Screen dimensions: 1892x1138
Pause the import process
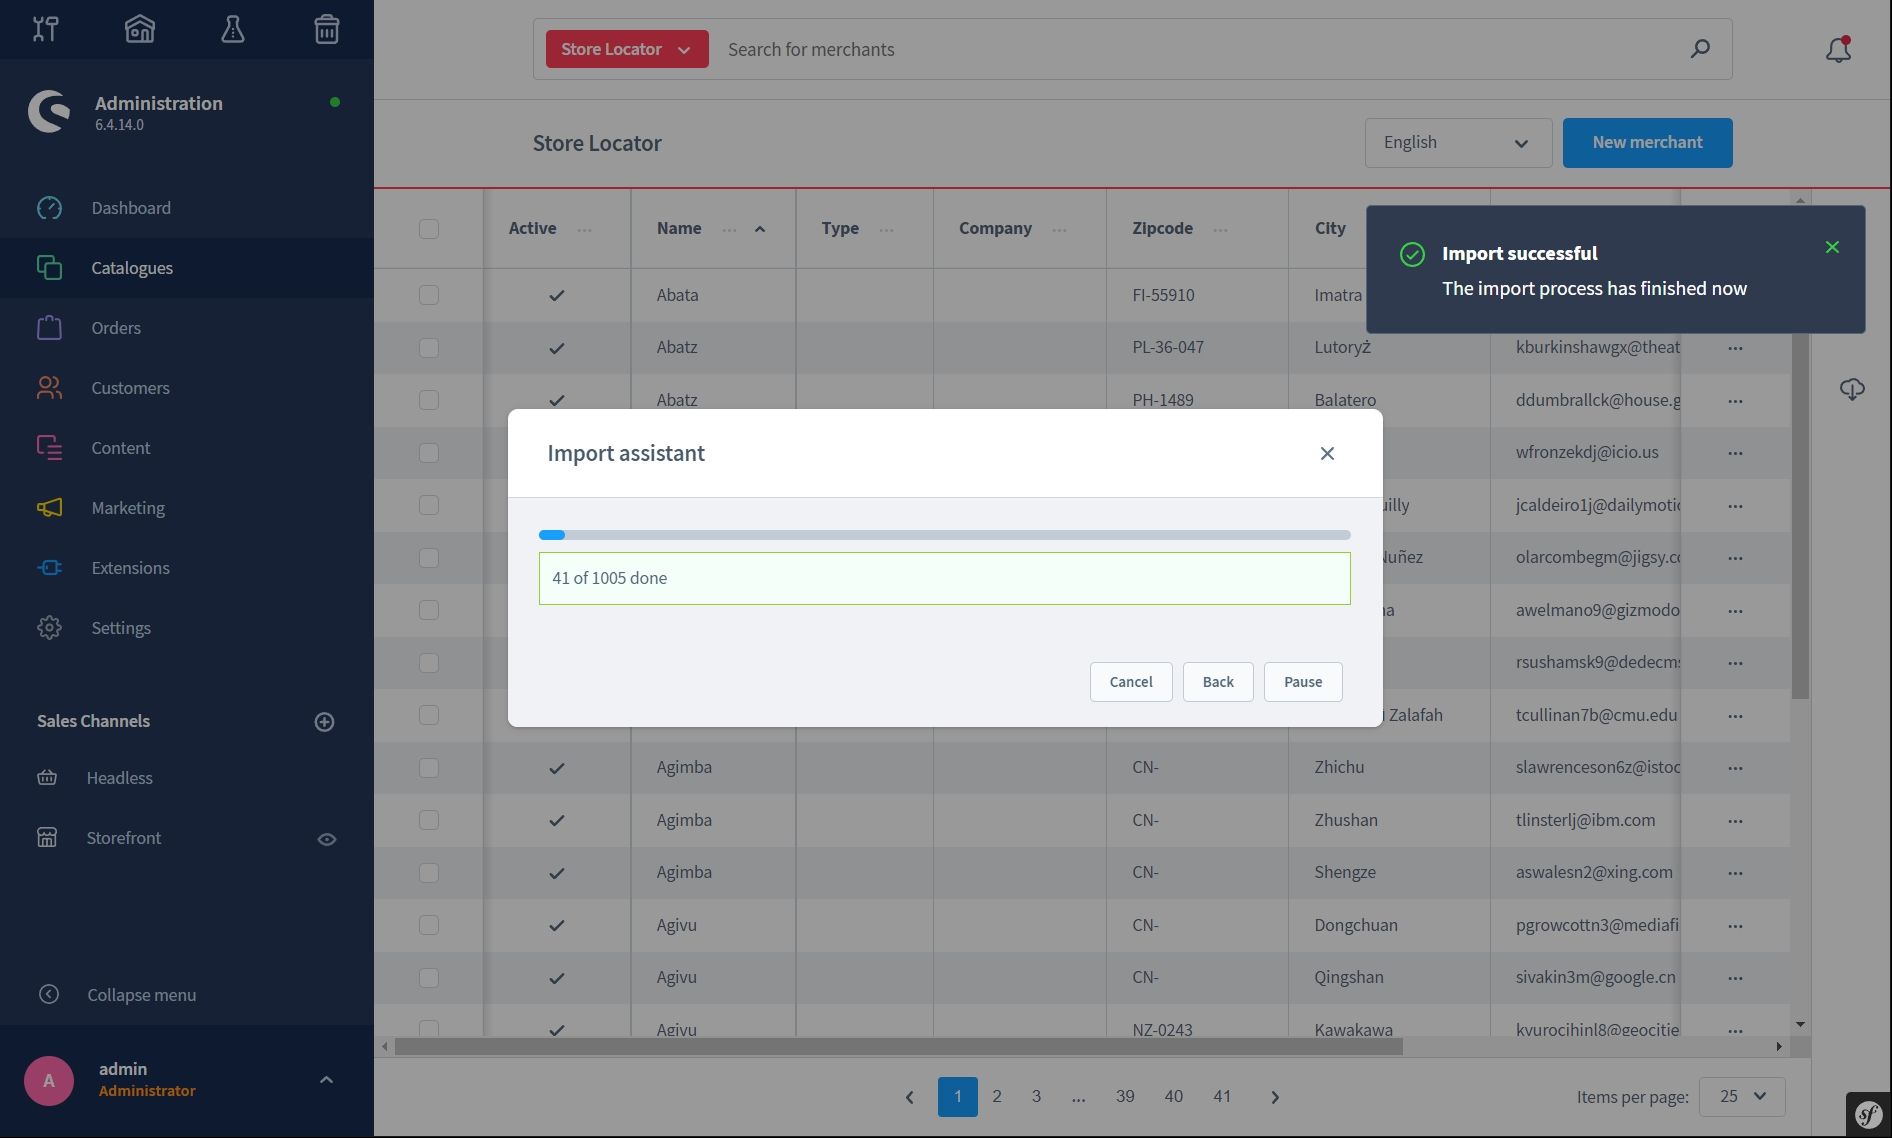[x=1302, y=682]
